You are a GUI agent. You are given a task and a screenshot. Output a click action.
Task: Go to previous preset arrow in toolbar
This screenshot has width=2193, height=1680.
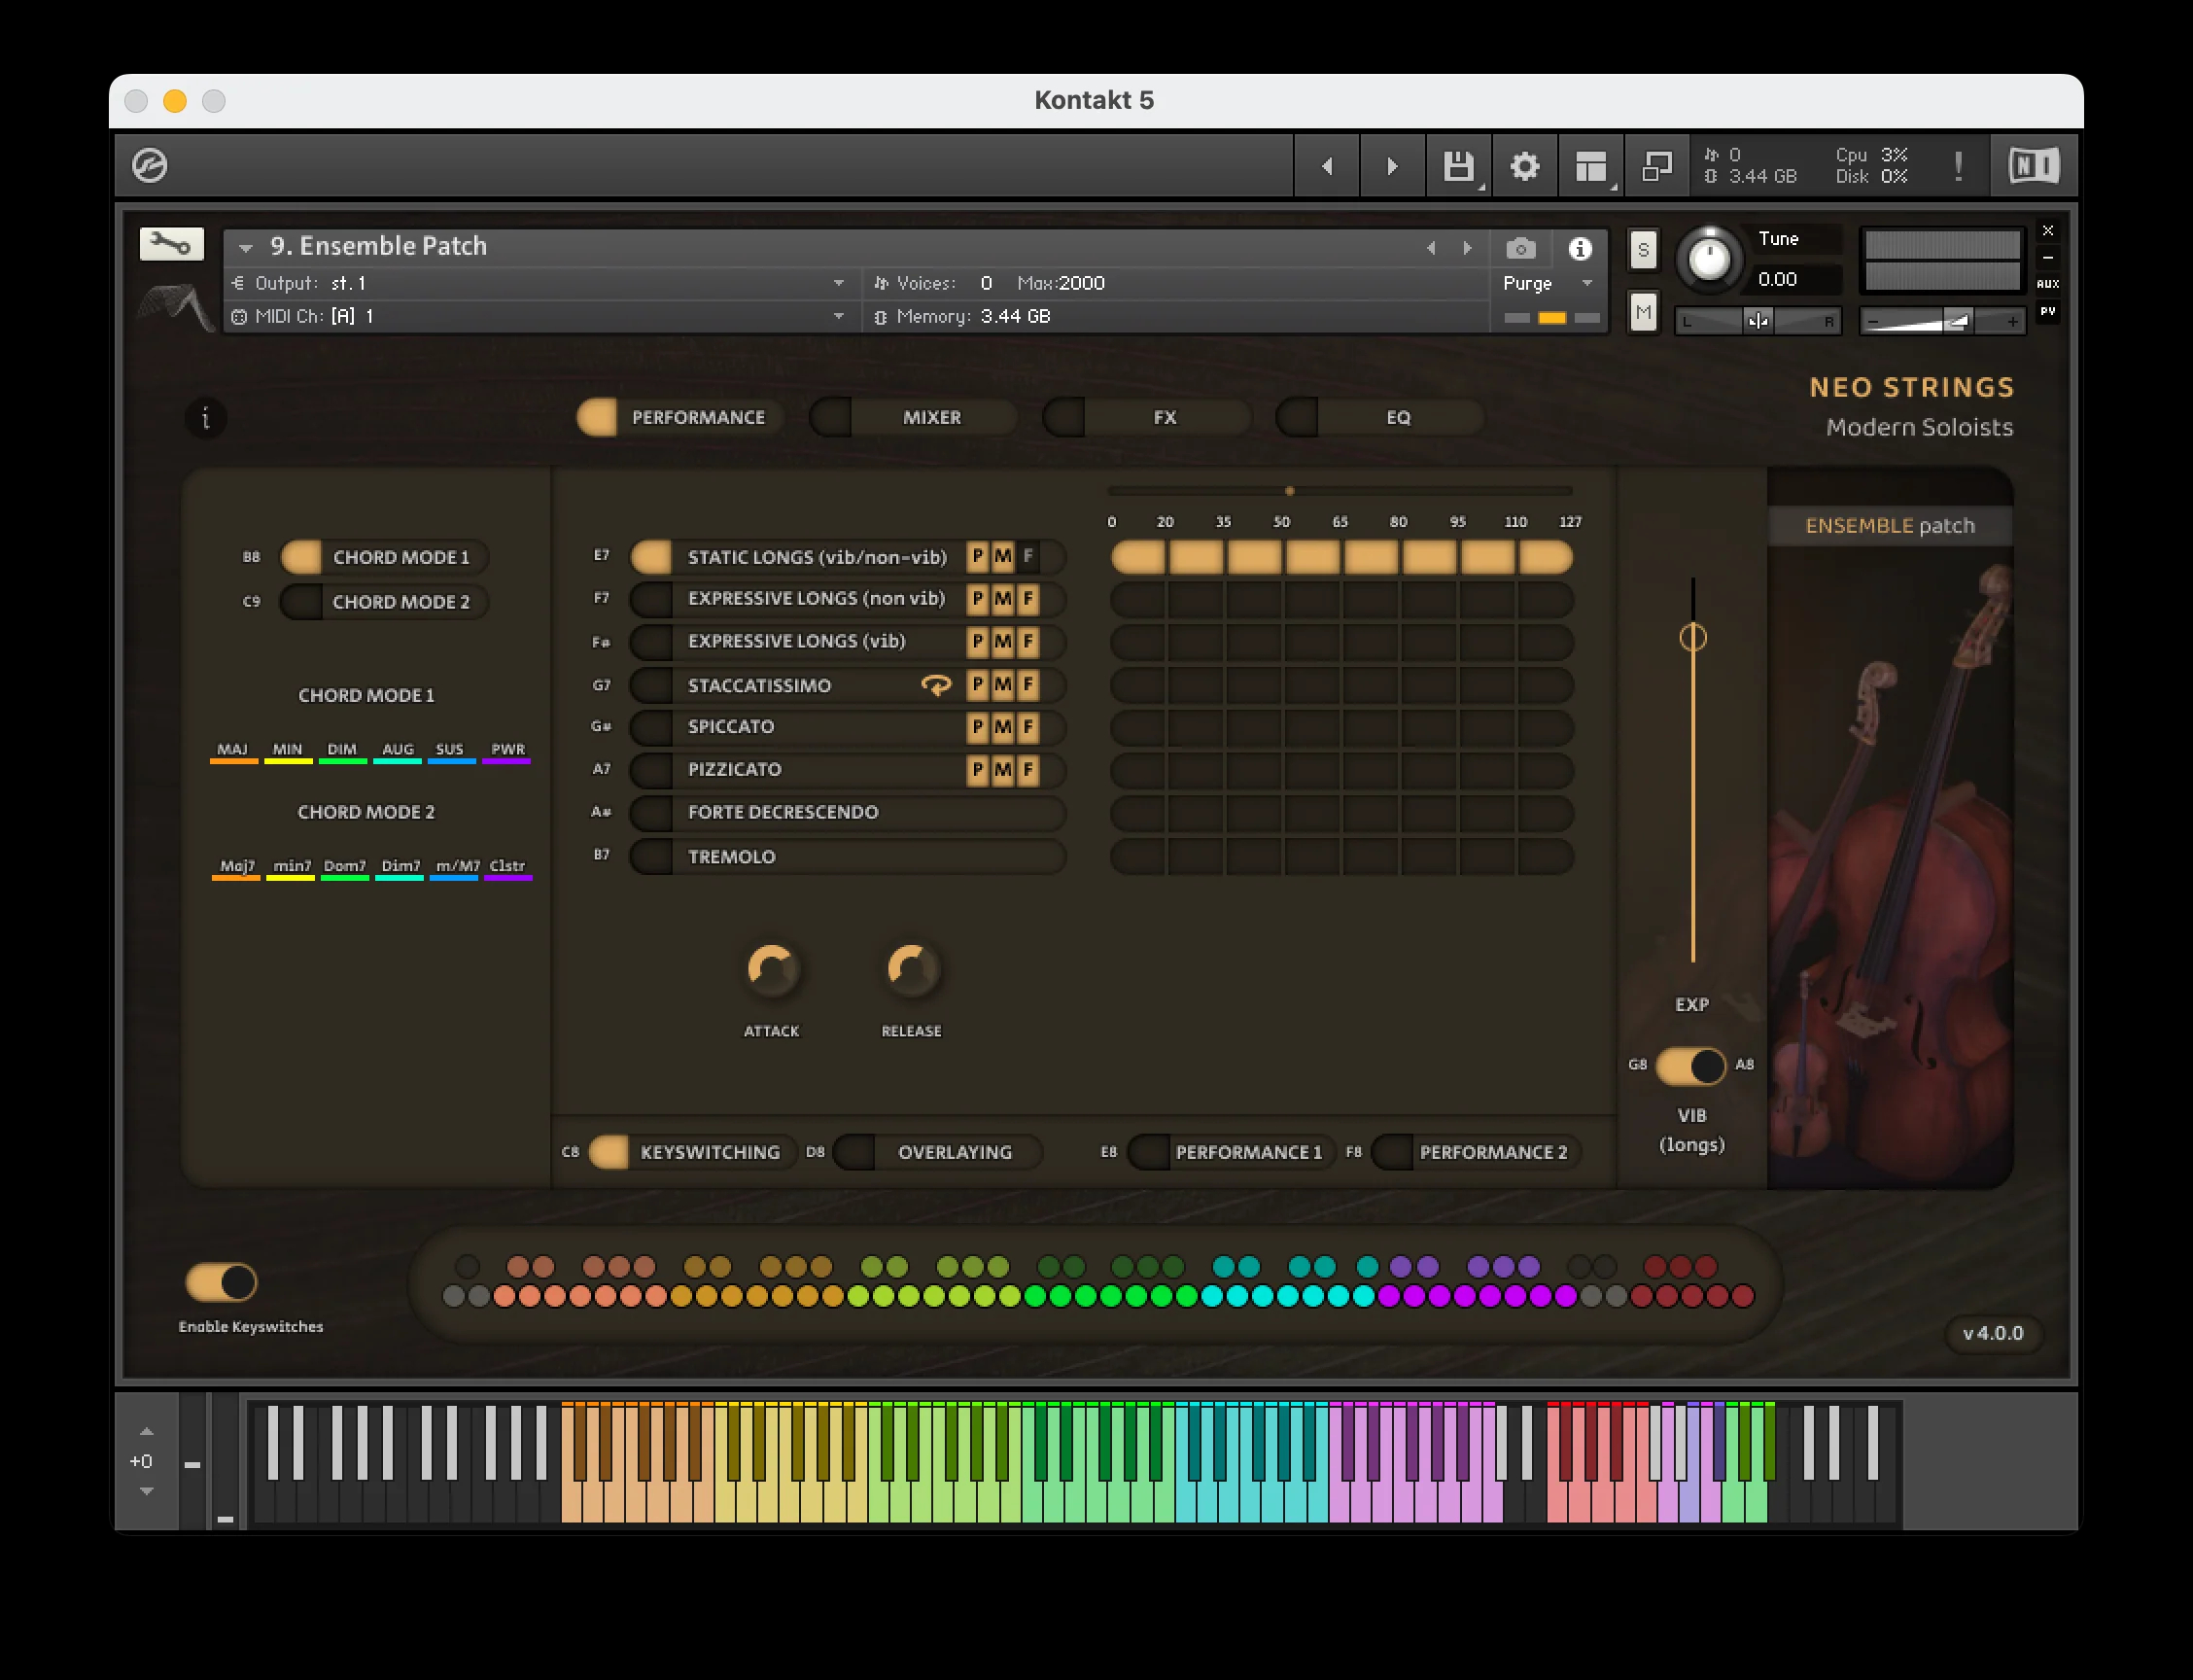pos(1327,166)
